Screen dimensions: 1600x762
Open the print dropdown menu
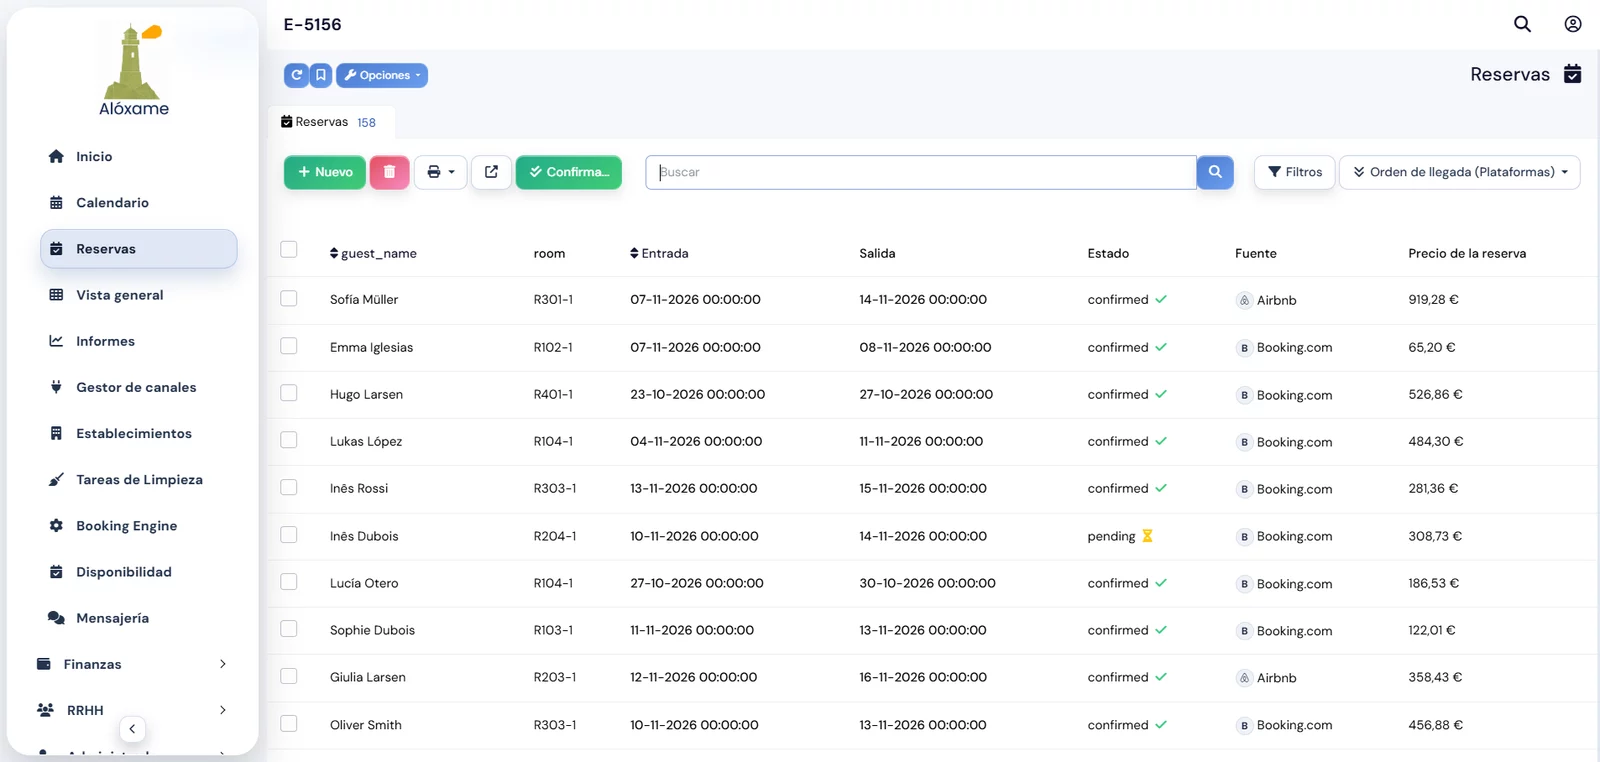coord(441,172)
